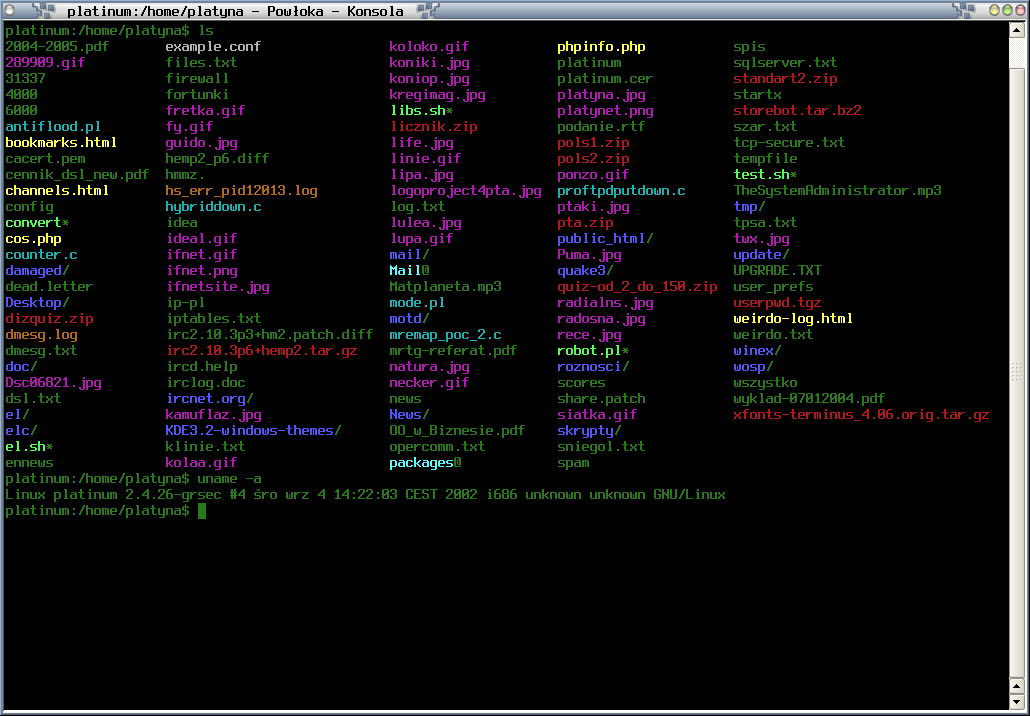Click the uname -a command text
Viewport: 1030px width, 716px height.
pyautogui.click(x=229, y=479)
